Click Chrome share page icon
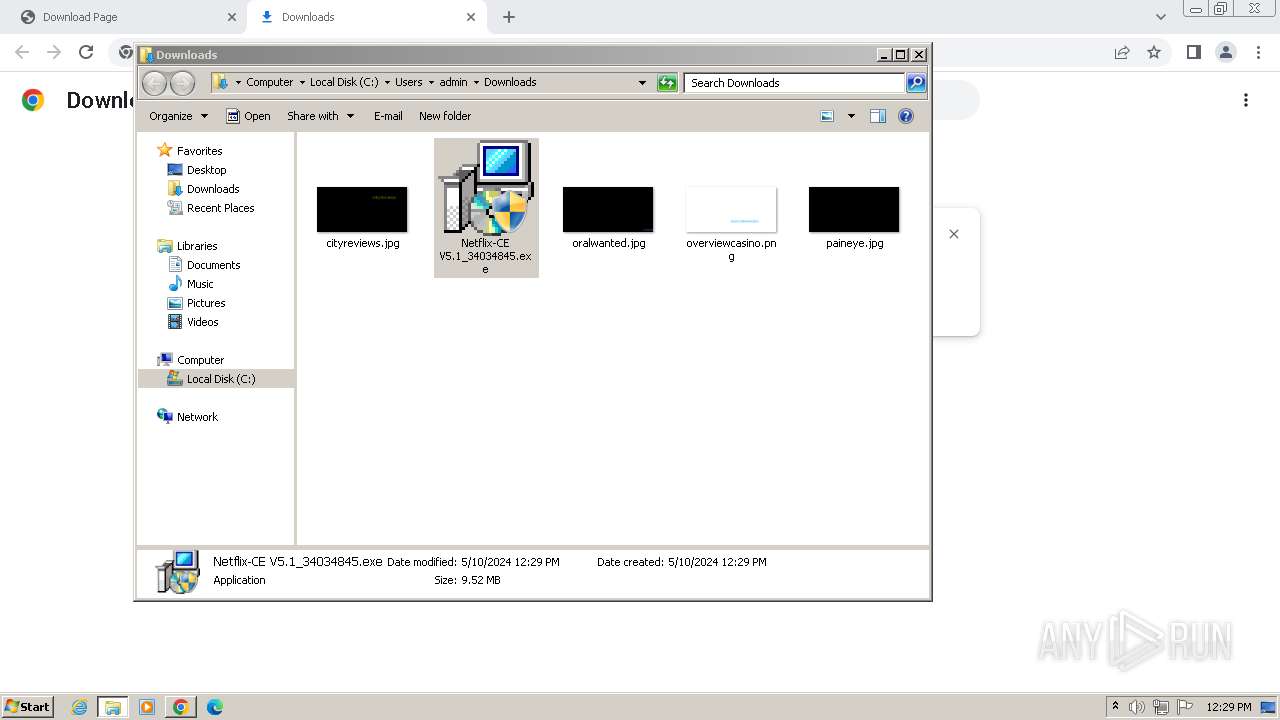This screenshot has height=720, width=1280. (1122, 52)
